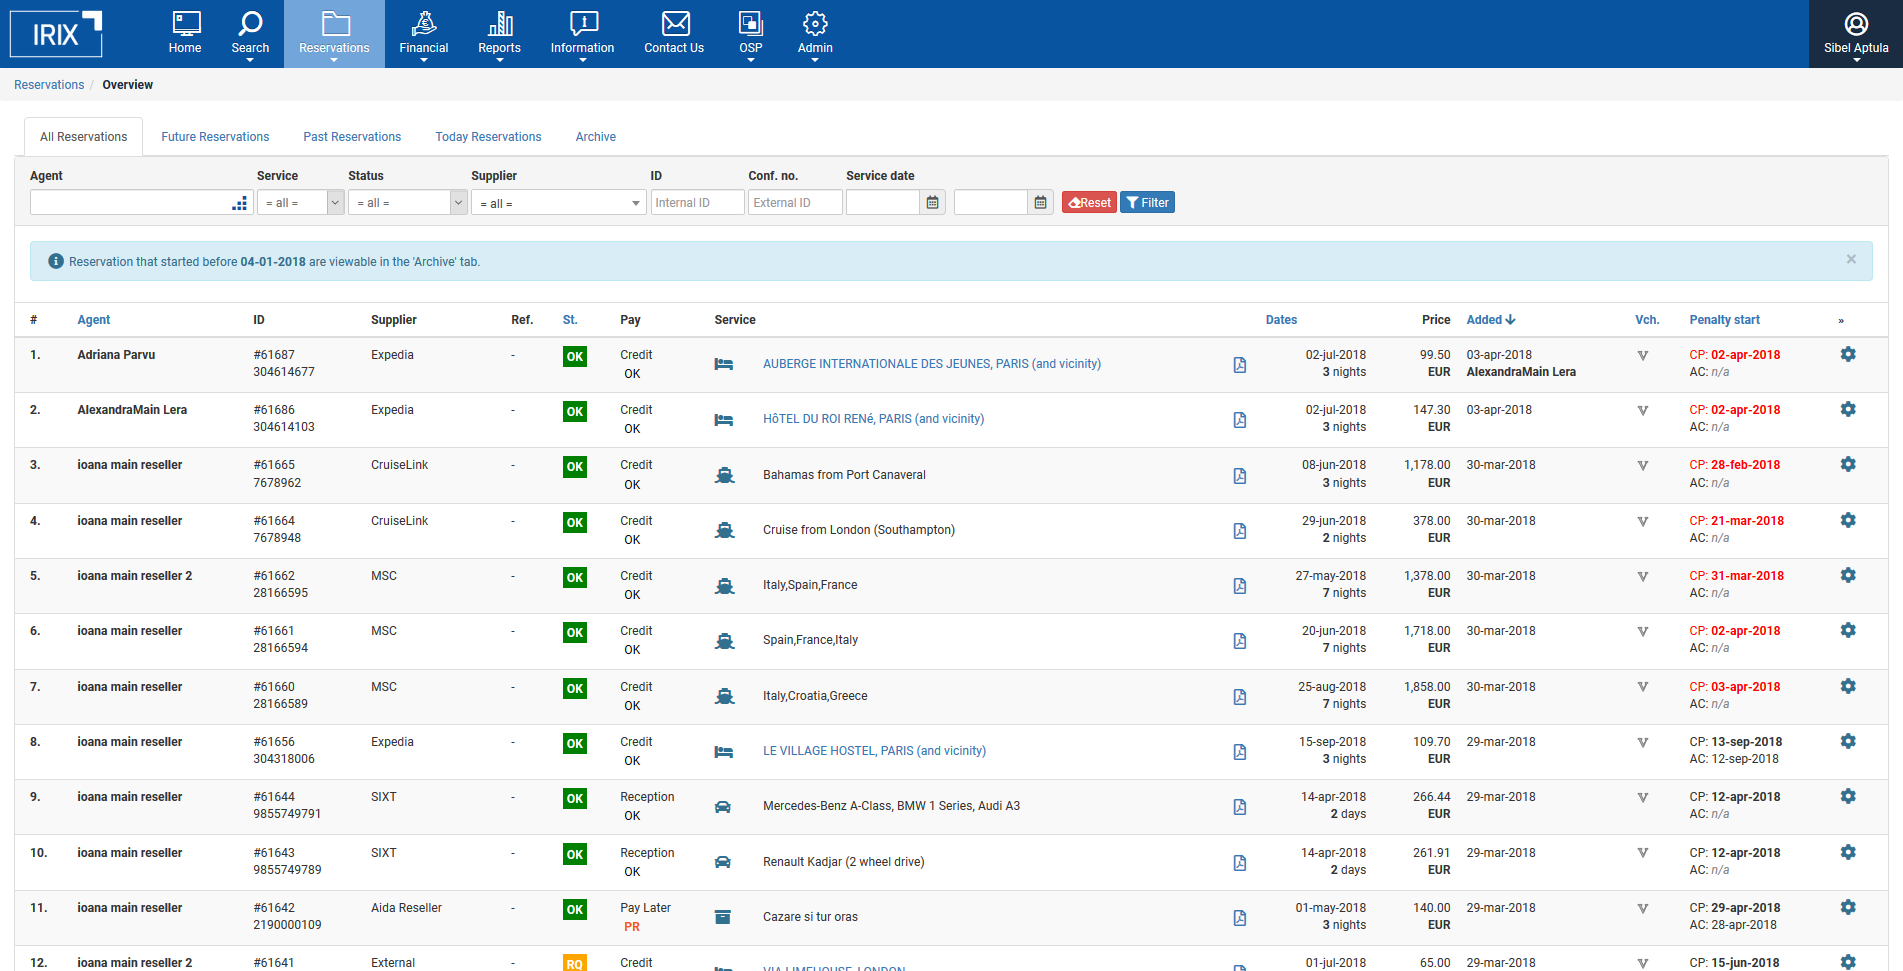Screen dimensions: 1903x971
Task: Click voucher icon for reservation #61665
Action: tap(1642, 466)
